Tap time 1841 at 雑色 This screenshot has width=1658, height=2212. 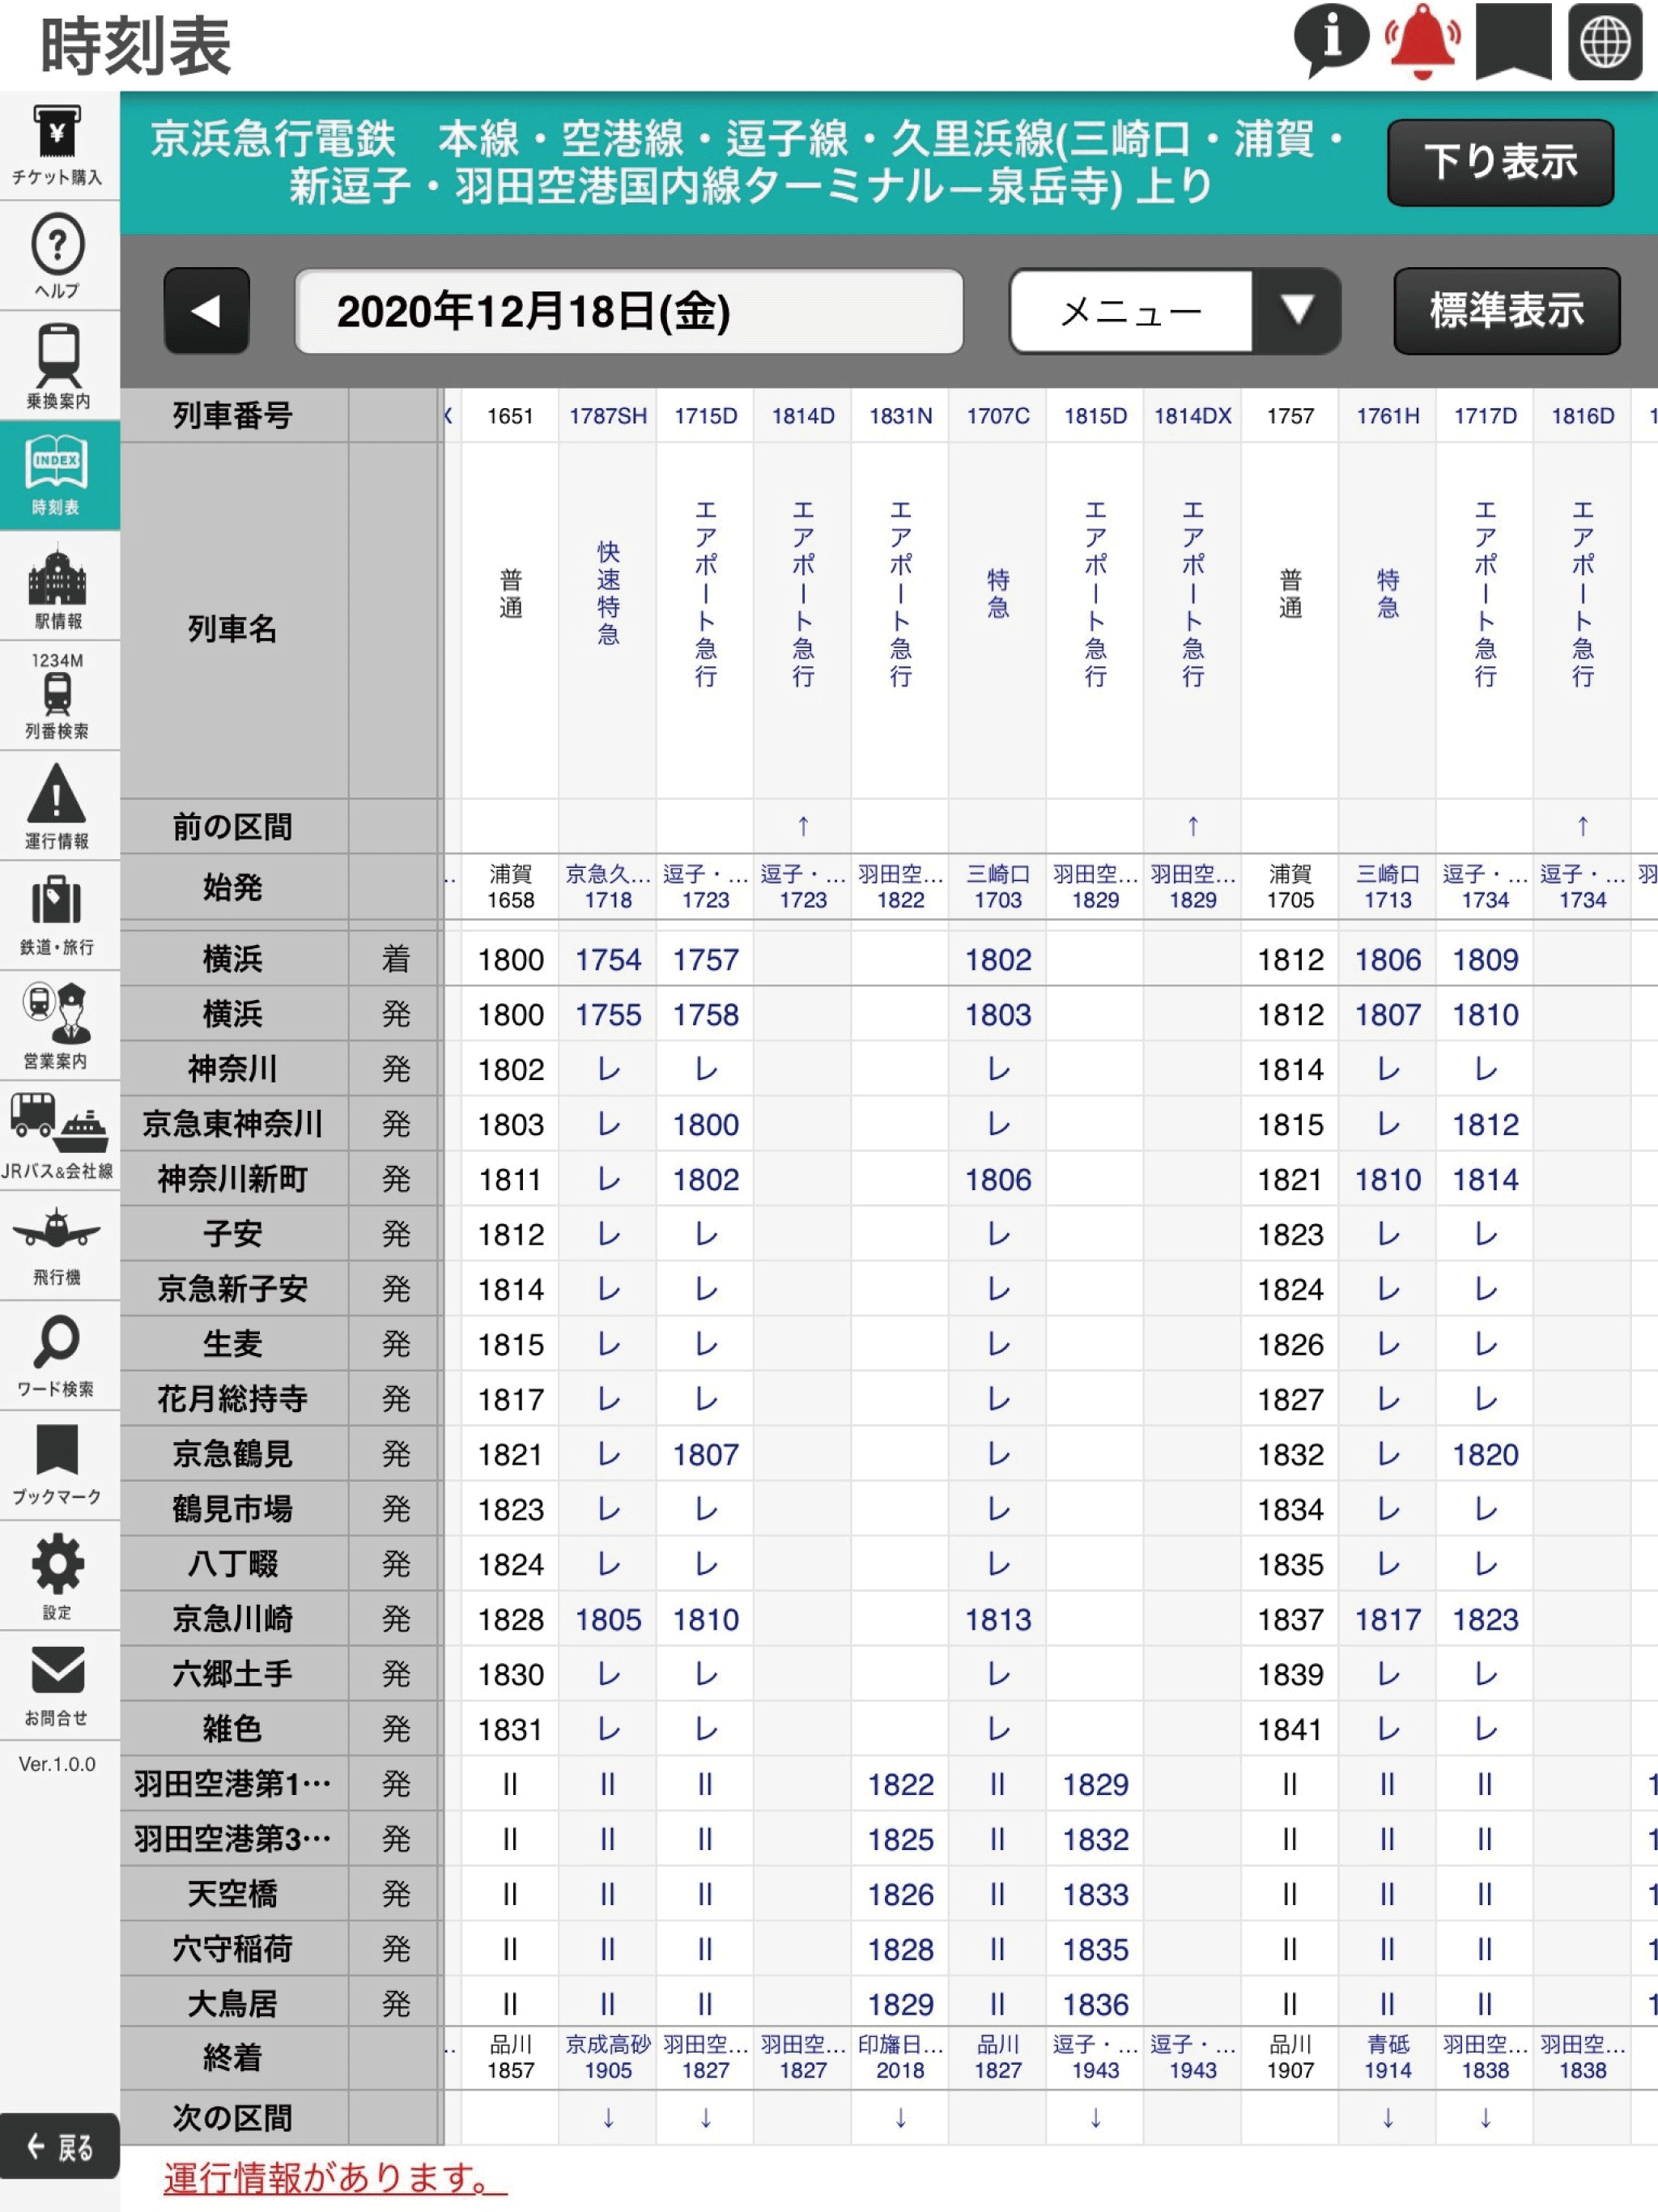coord(1291,1729)
